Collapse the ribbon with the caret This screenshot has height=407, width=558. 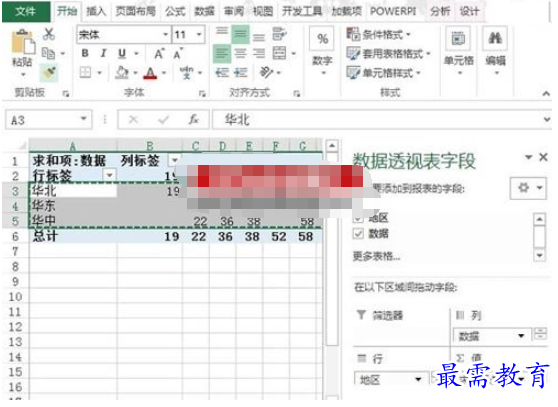(x=546, y=94)
